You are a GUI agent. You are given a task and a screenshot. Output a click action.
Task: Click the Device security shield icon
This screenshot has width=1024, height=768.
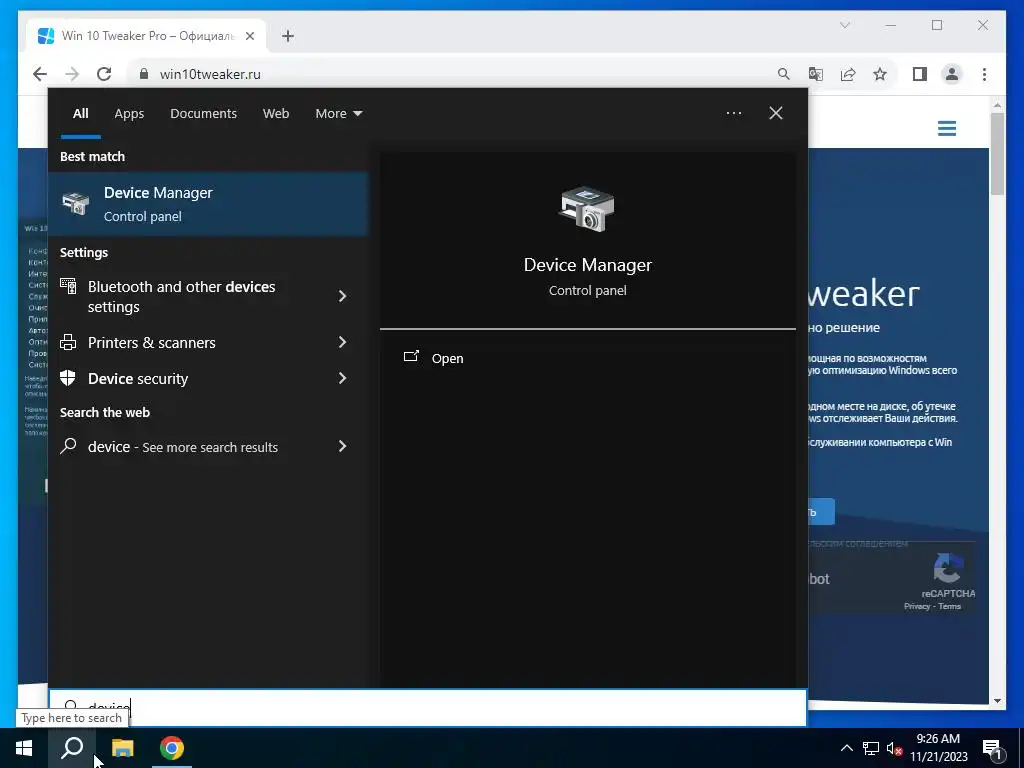pyautogui.click(x=68, y=378)
